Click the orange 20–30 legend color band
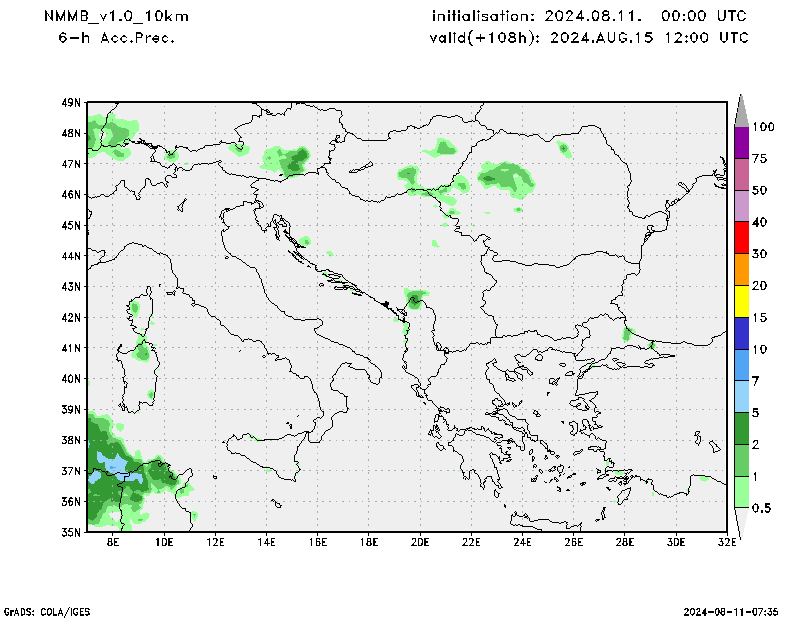The width and height of the screenshot is (800, 618). tap(741, 270)
